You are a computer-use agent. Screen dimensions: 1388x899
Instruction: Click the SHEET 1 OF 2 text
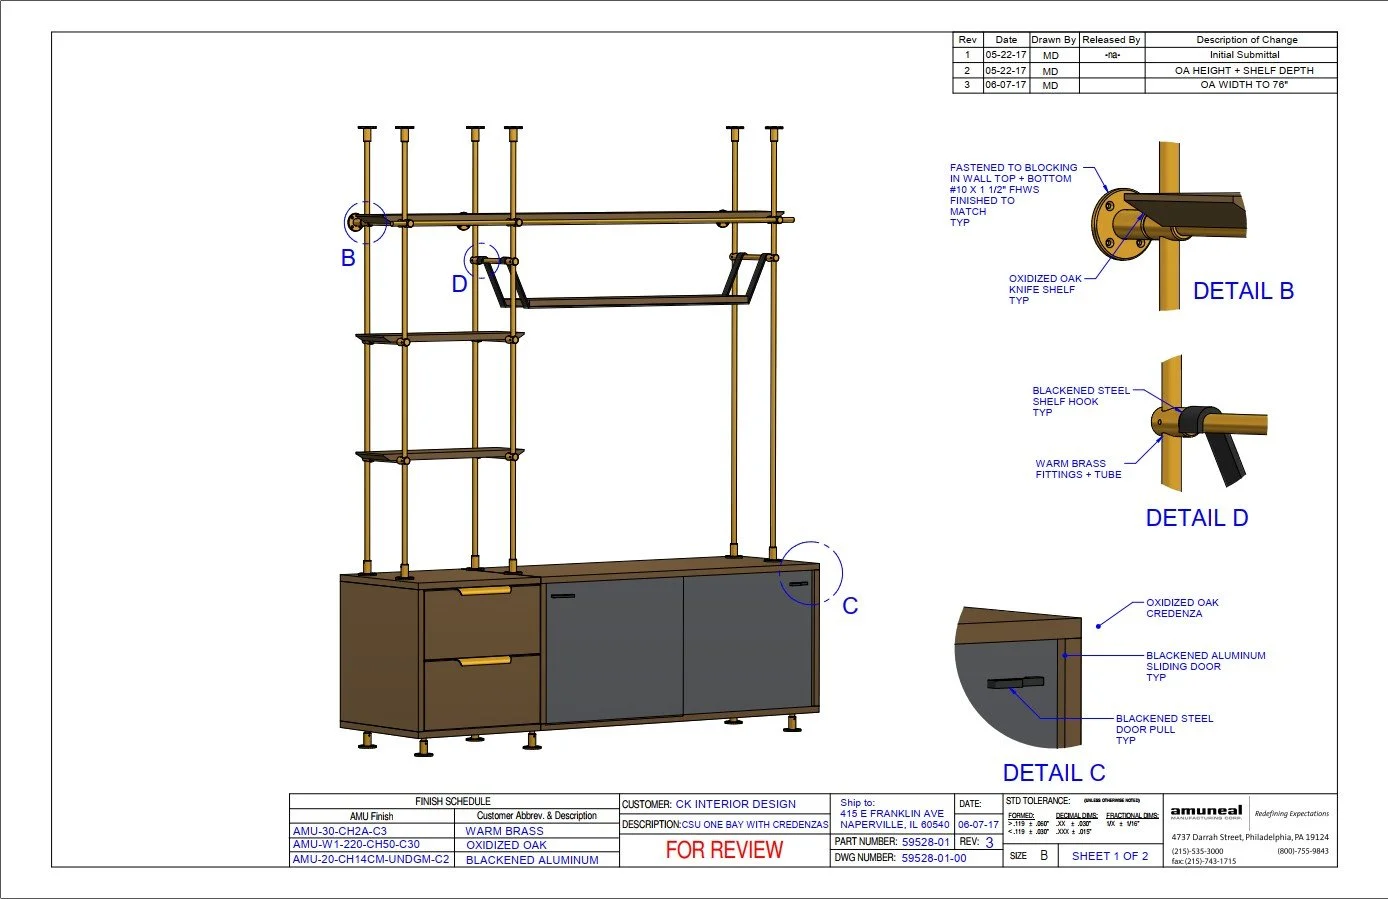click(1110, 856)
